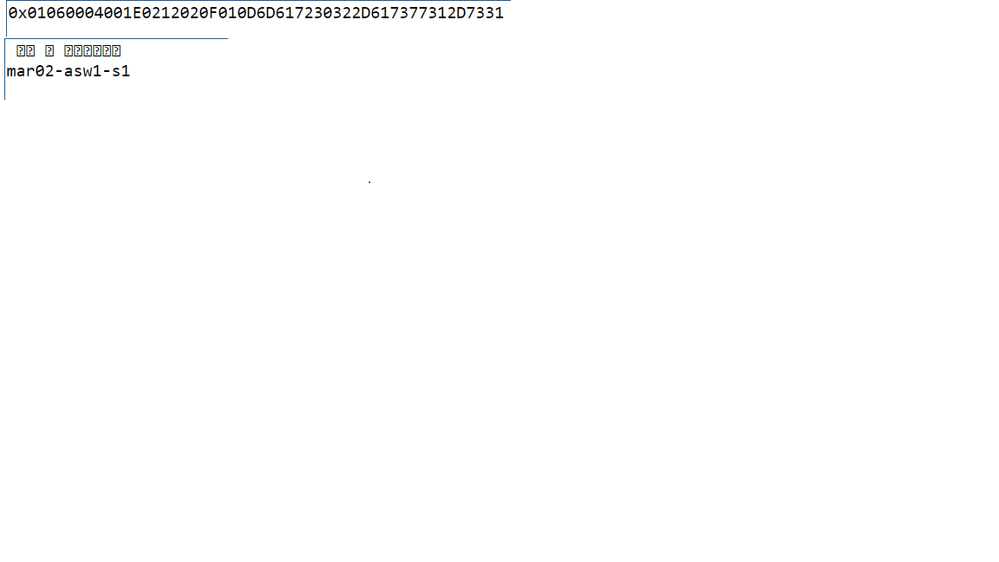Click the blue left border of the hex box
Screen dimensions: 999x562
[x=6, y=19]
